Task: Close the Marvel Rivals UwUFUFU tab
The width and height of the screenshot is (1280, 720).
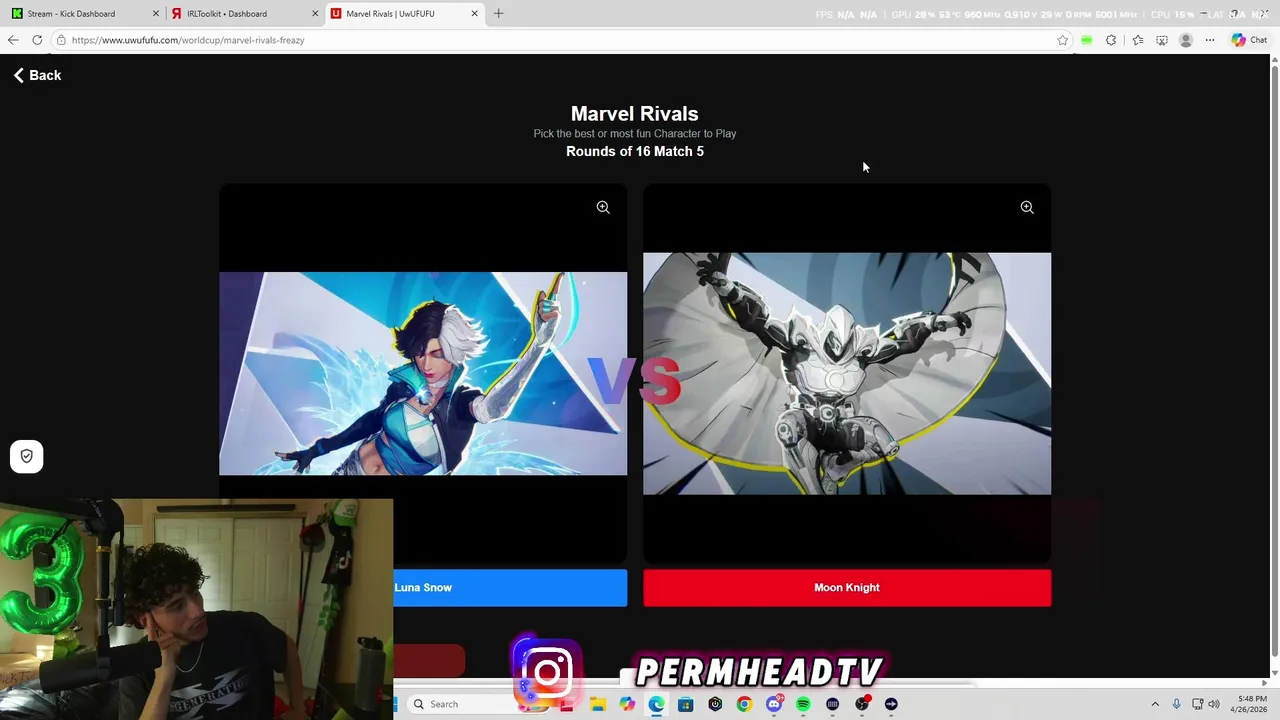Action: pos(475,14)
